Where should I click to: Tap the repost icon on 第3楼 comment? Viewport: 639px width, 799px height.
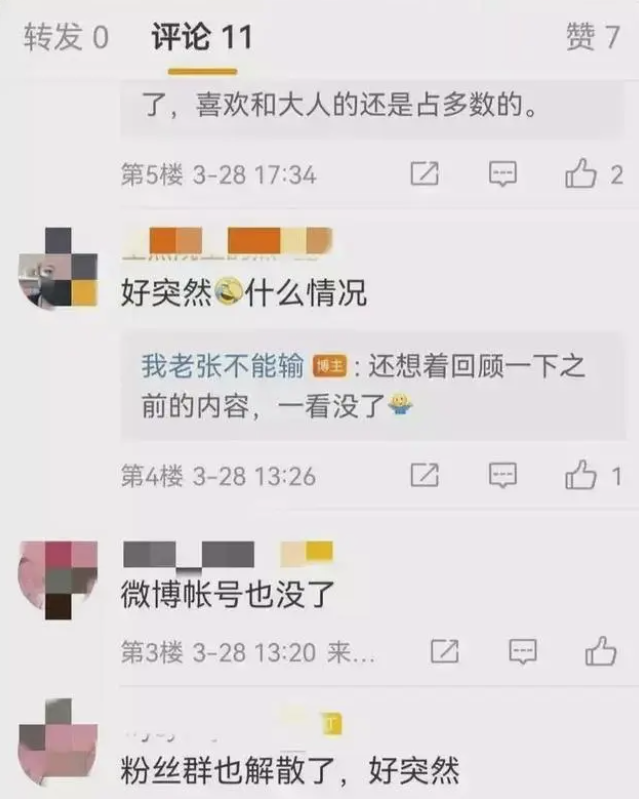[x=445, y=651]
